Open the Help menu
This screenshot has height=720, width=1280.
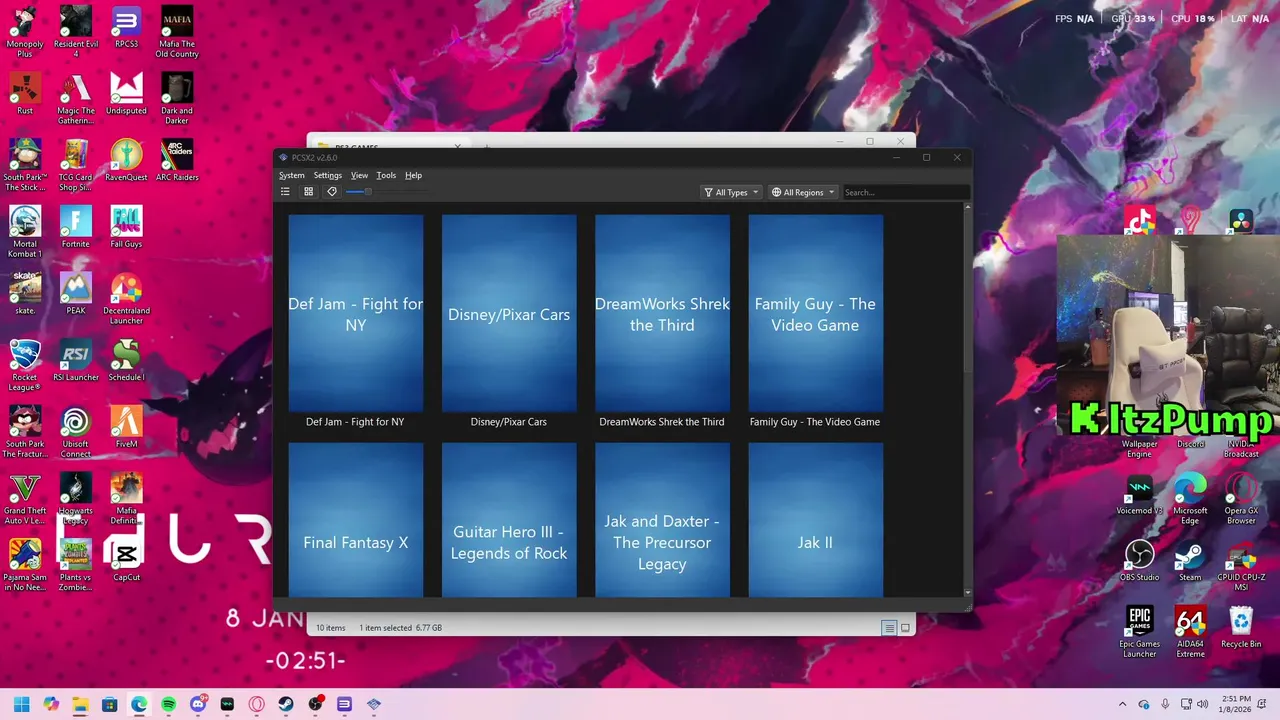tap(413, 175)
